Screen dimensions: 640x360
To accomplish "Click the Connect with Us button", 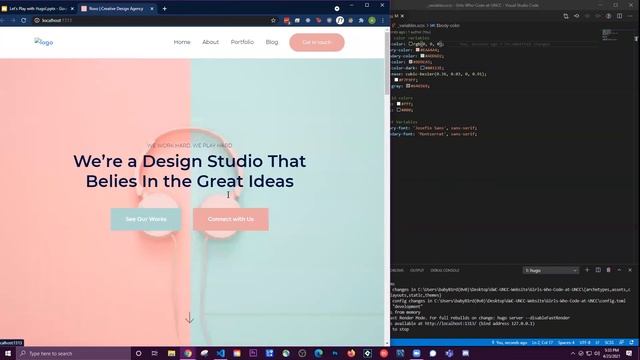I will pyautogui.click(x=231, y=219).
